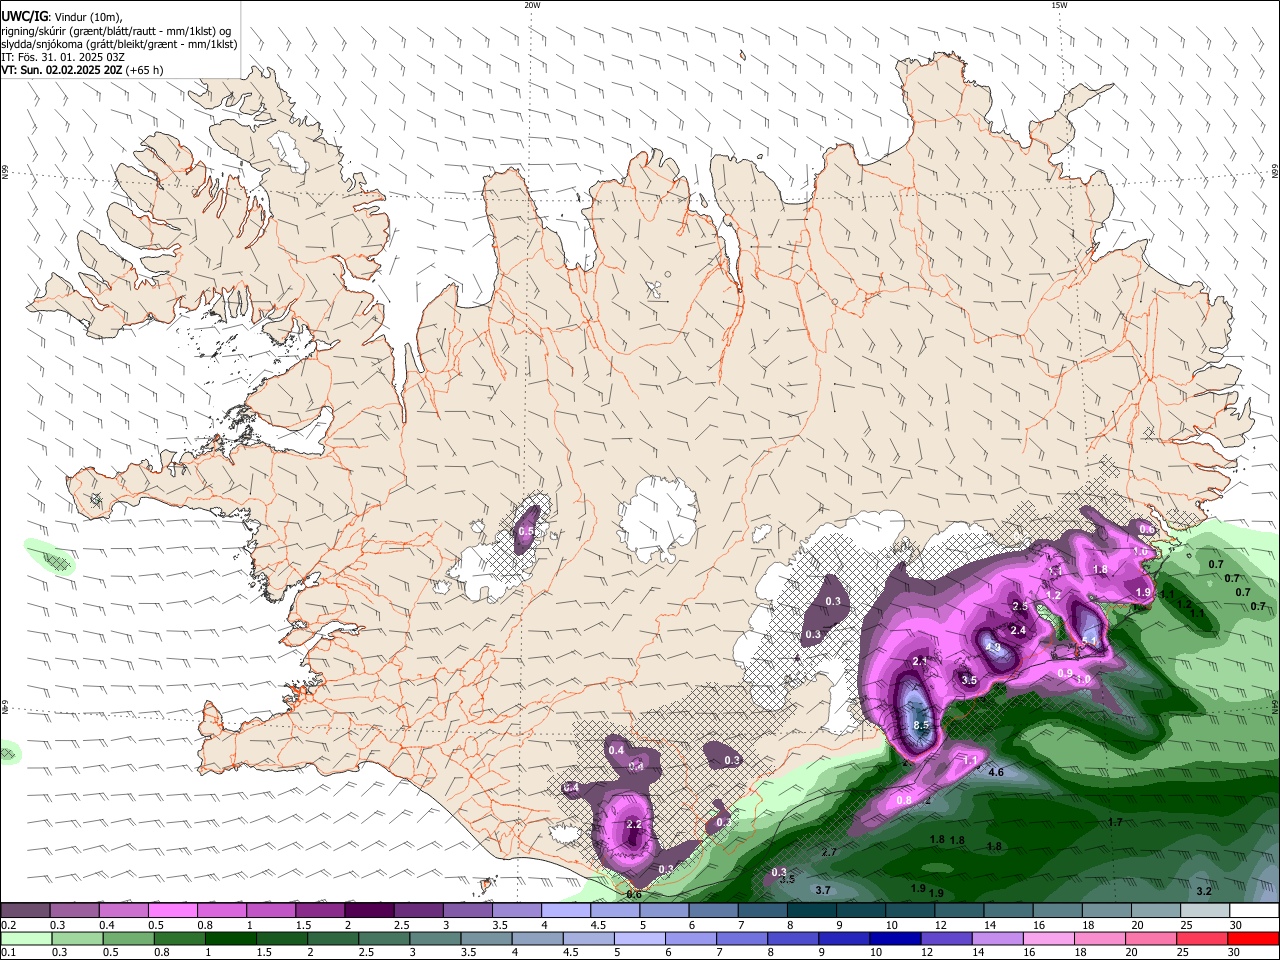Click the 3.7 value off the south coast
This screenshot has width=1280, height=960.
point(823,890)
